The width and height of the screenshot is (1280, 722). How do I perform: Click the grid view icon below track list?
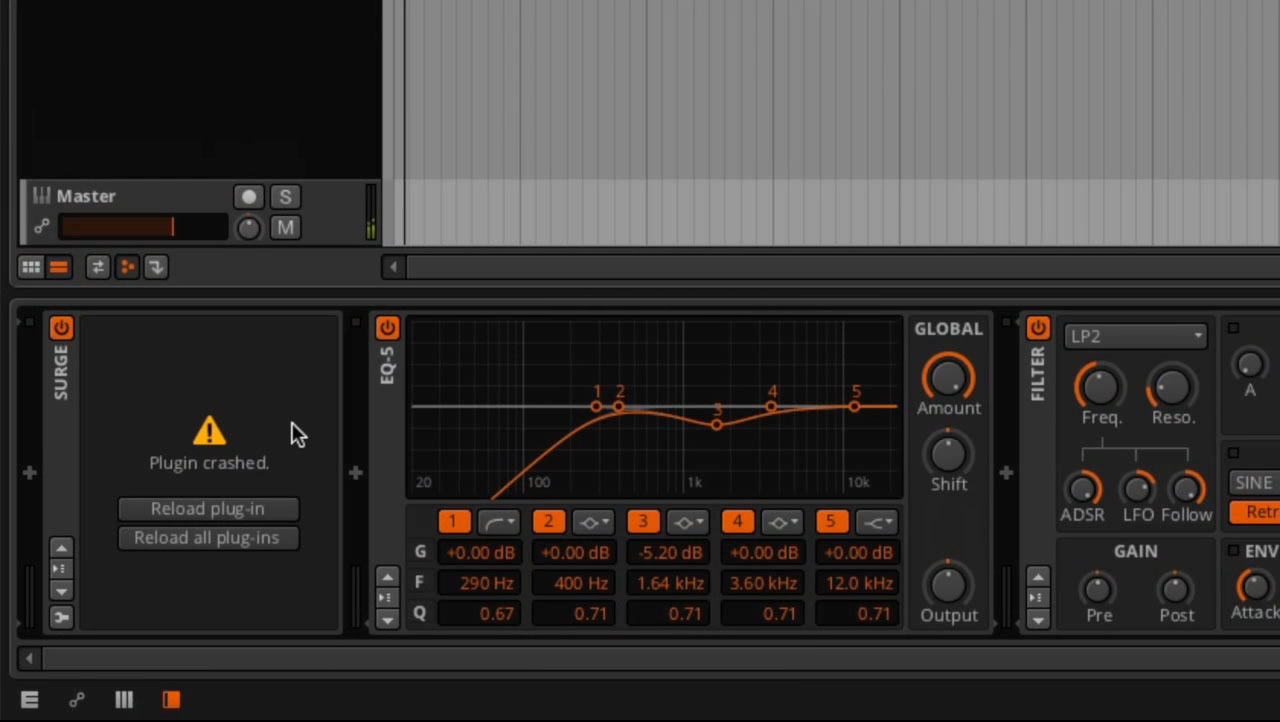pos(31,267)
